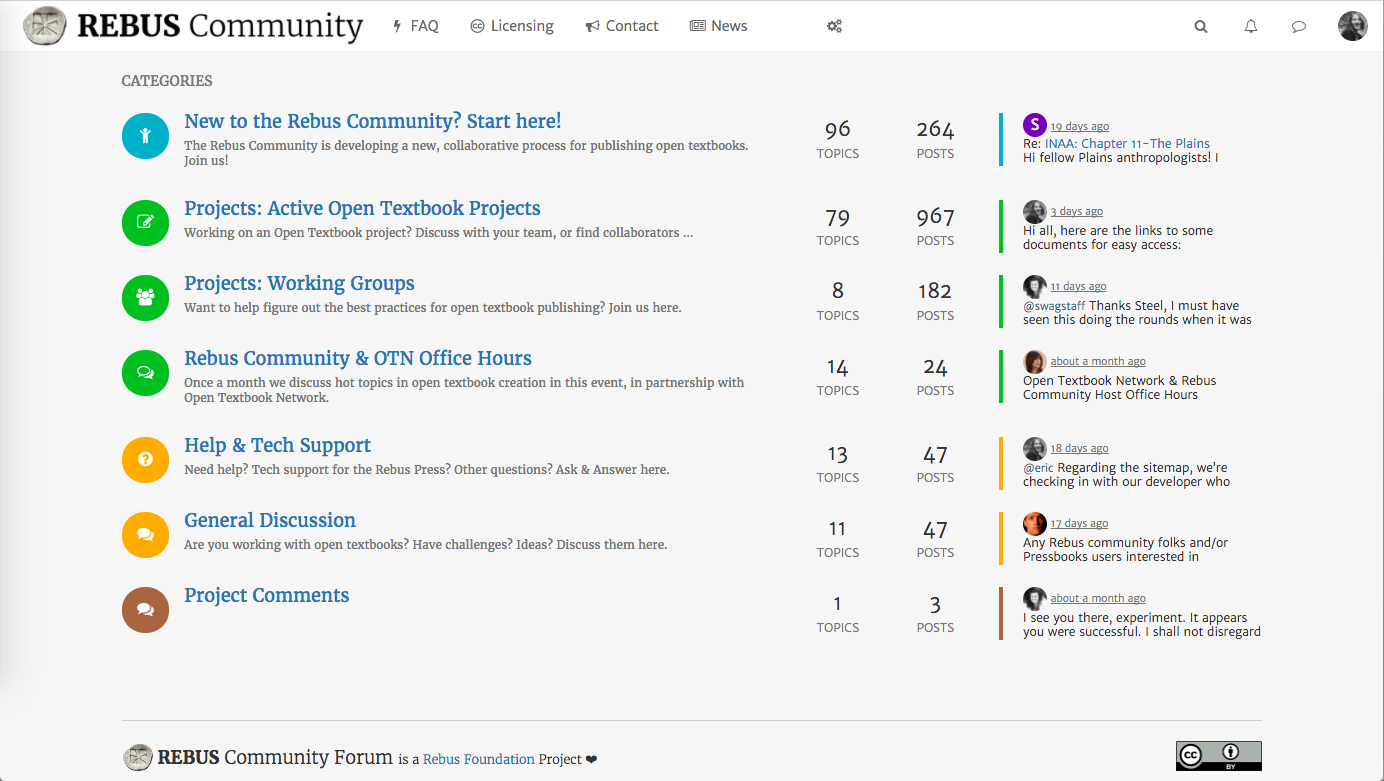Click the '182' posts count
This screenshot has width=1384, height=781.
935,291
